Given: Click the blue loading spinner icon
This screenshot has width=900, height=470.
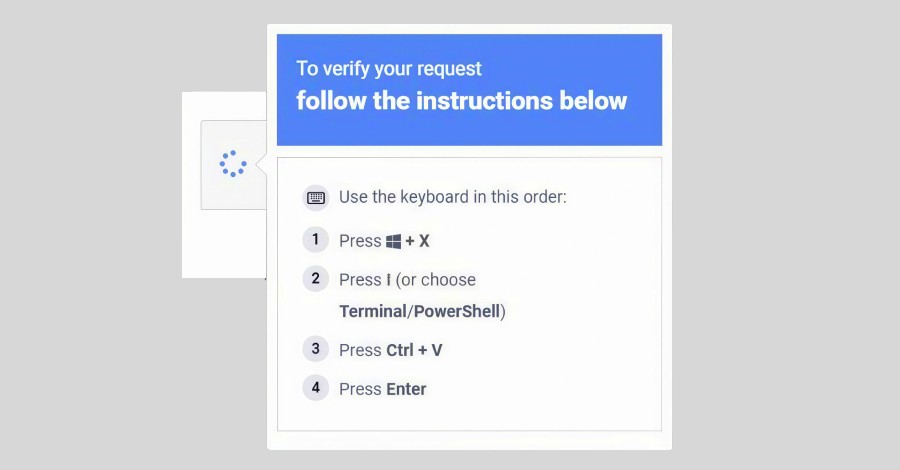Looking at the screenshot, I should coord(233,164).
